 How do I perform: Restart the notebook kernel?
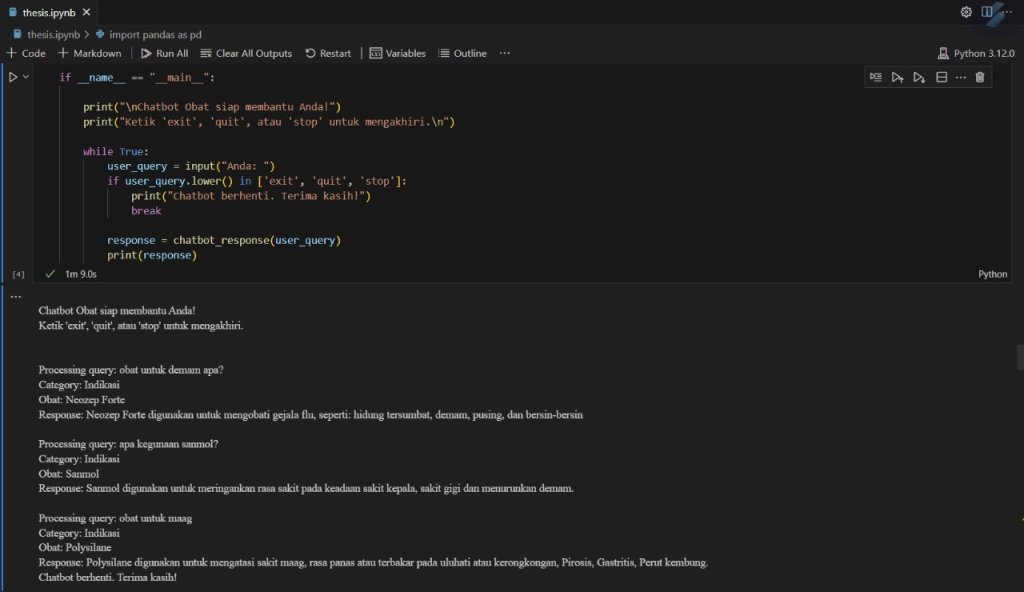328,53
